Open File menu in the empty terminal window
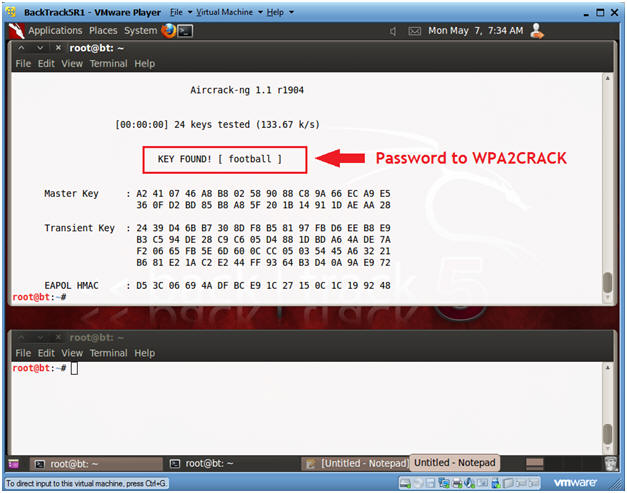Viewport: 627px width, 493px height. tap(23, 353)
